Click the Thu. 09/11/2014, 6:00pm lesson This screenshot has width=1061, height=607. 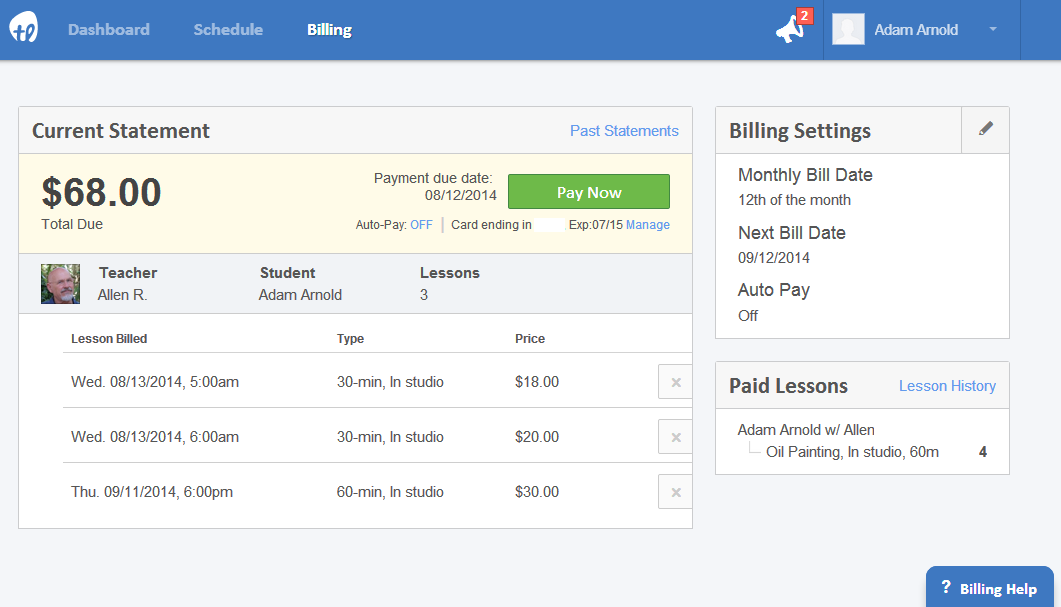(152, 492)
